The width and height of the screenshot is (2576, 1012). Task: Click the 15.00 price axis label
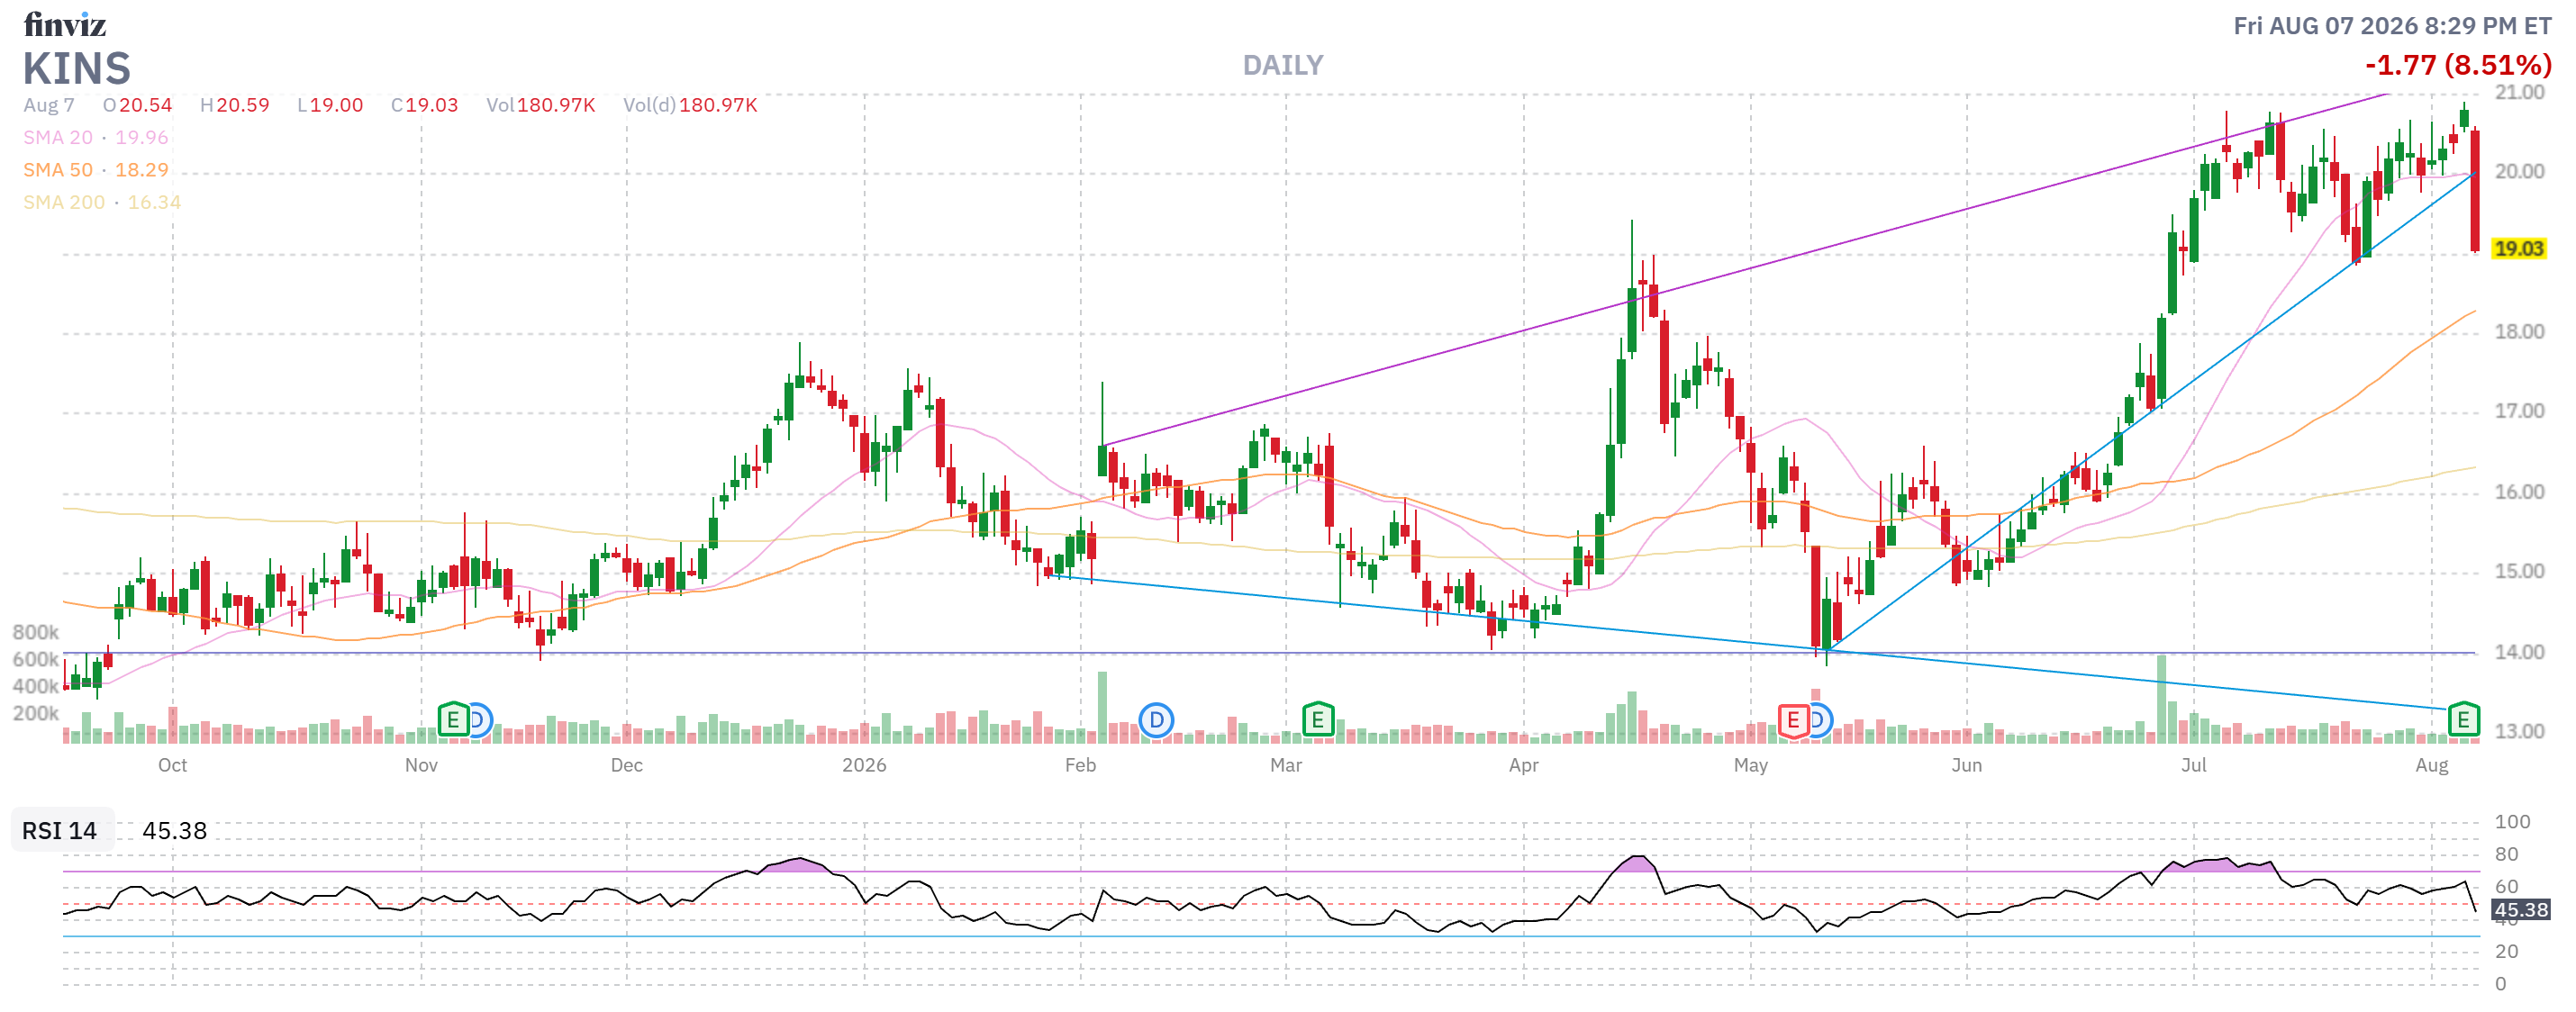pos(2519,571)
